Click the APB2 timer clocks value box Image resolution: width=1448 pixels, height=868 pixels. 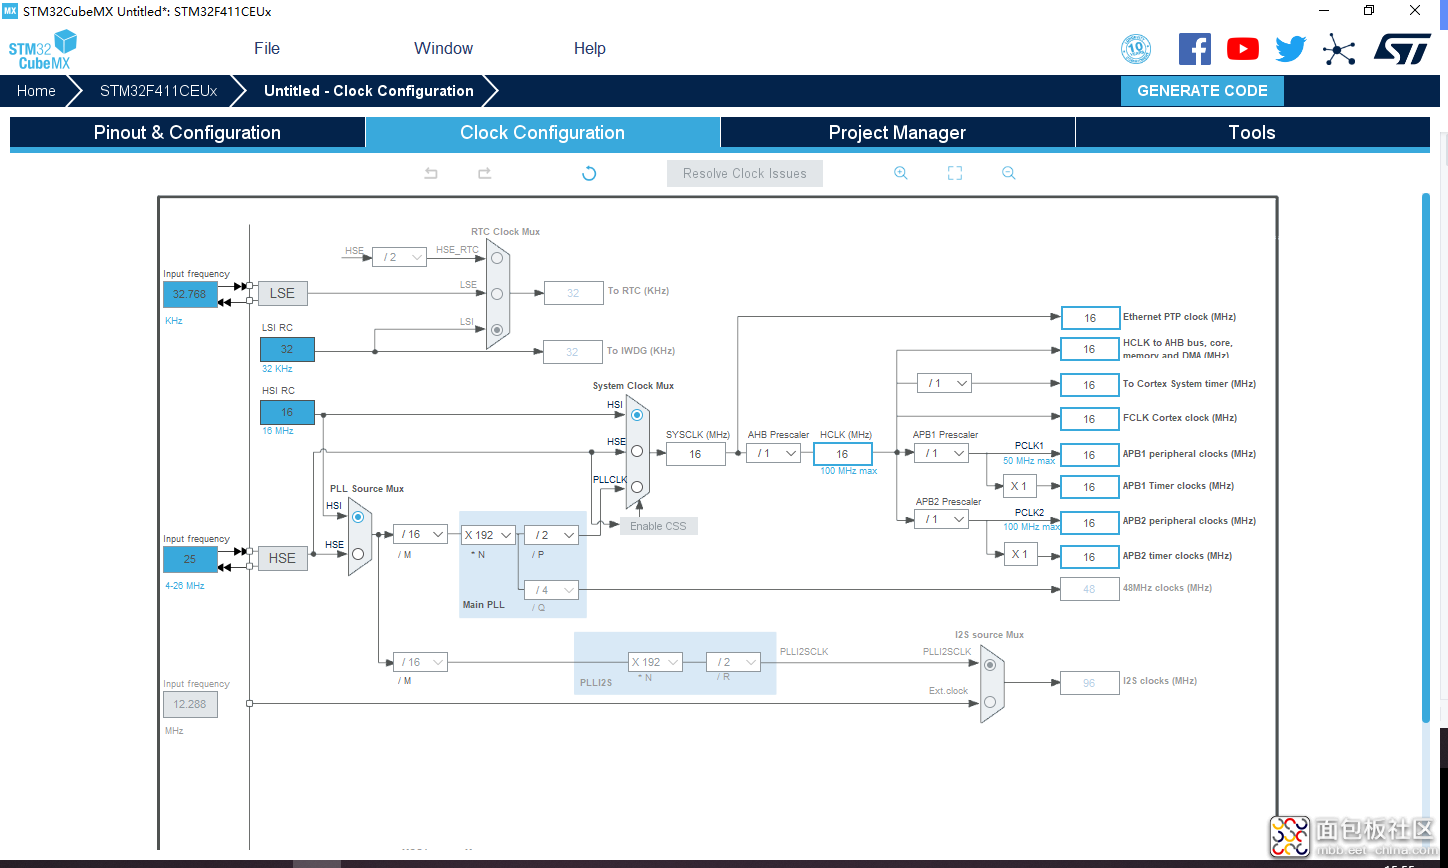[1090, 557]
